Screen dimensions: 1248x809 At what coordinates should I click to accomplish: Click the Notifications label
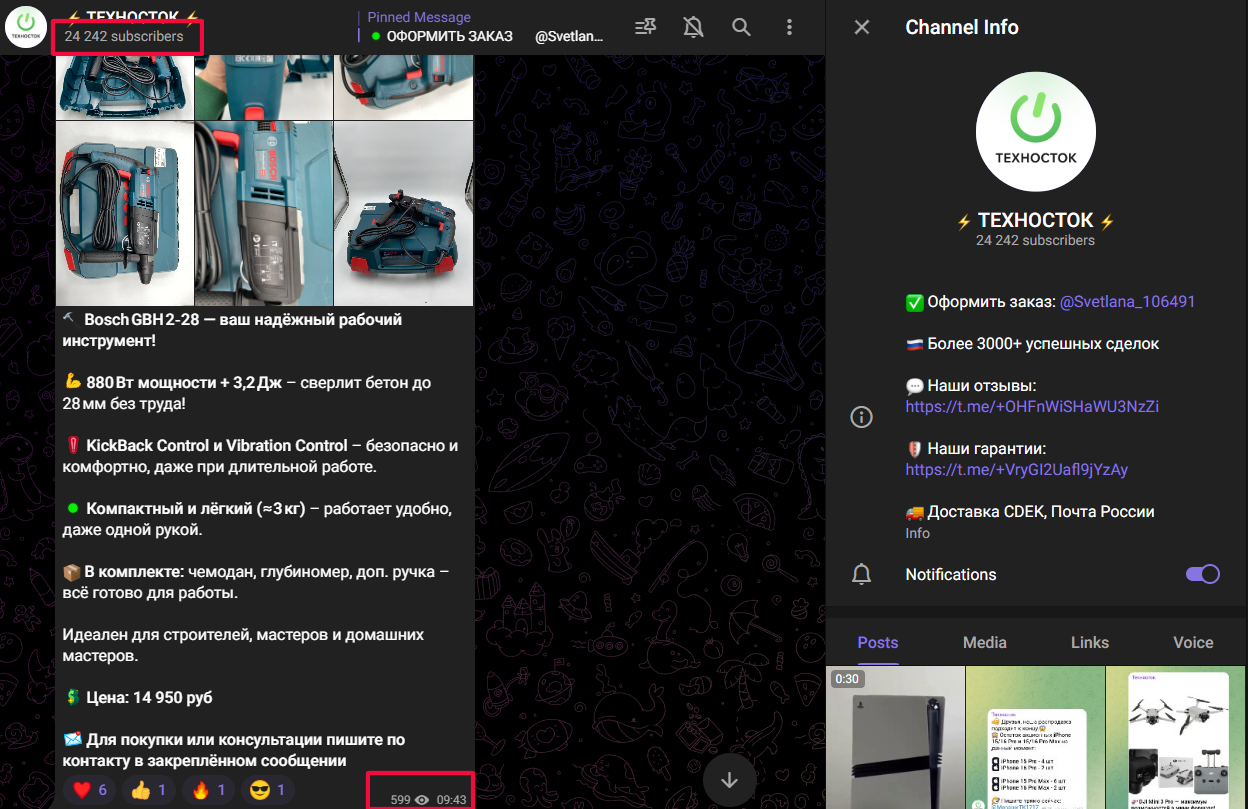[x=951, y=574]
